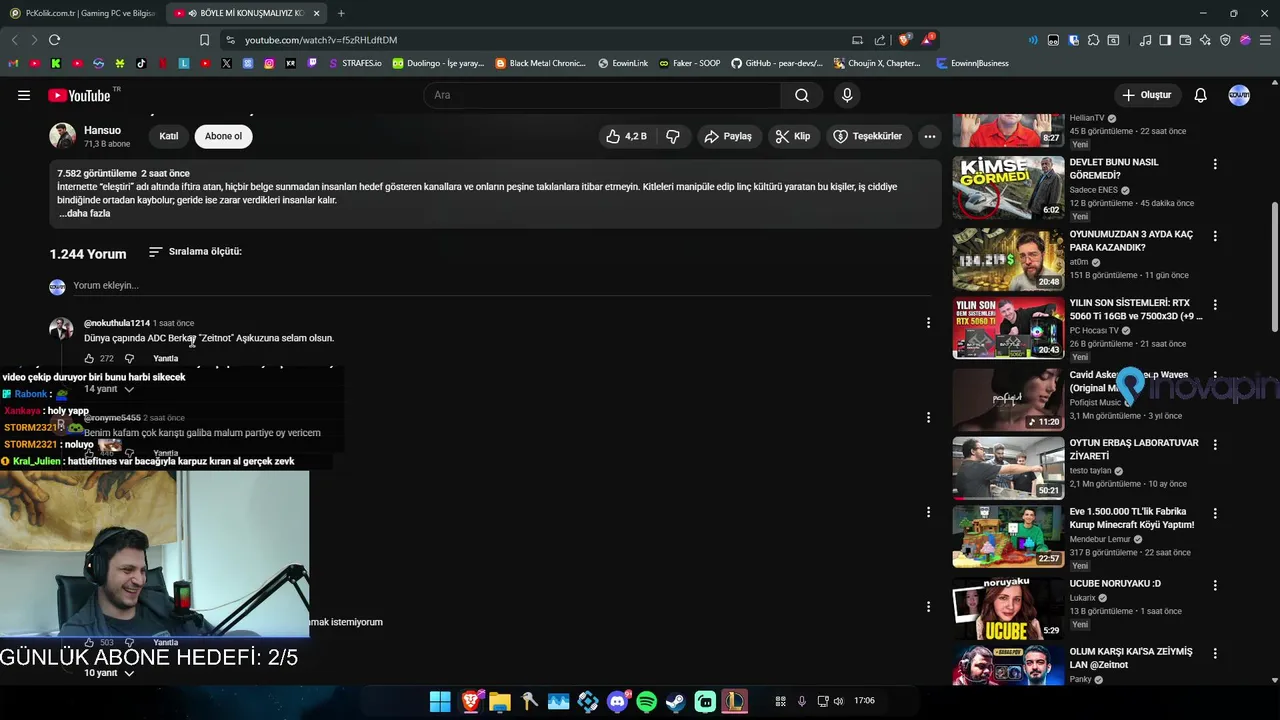This screenshot has height=720, width=1280.
Task: Bookmark this page in the address bar
Action: pyautogui.click(x=204, y=40)
